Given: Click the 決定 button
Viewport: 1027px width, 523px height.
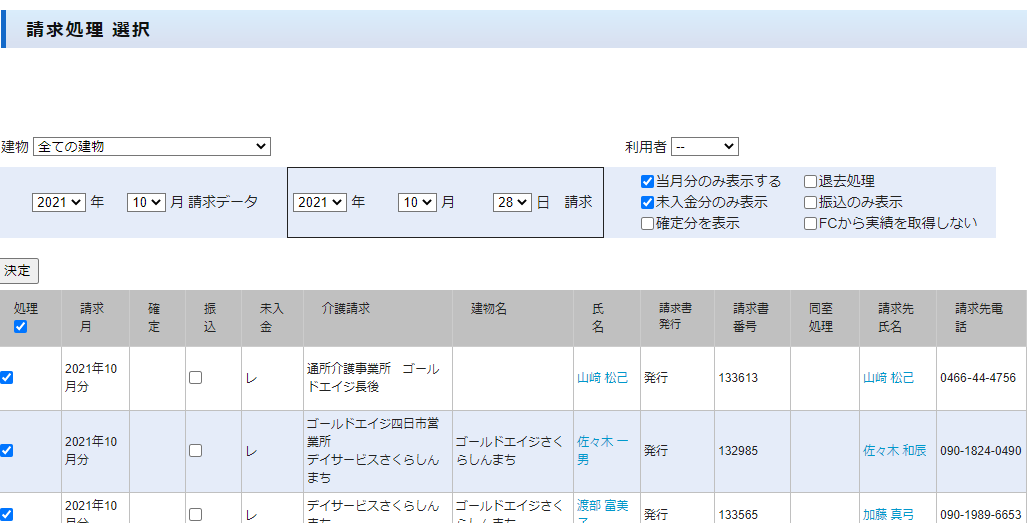Looking at the screenshot, I should coord(19,271).
